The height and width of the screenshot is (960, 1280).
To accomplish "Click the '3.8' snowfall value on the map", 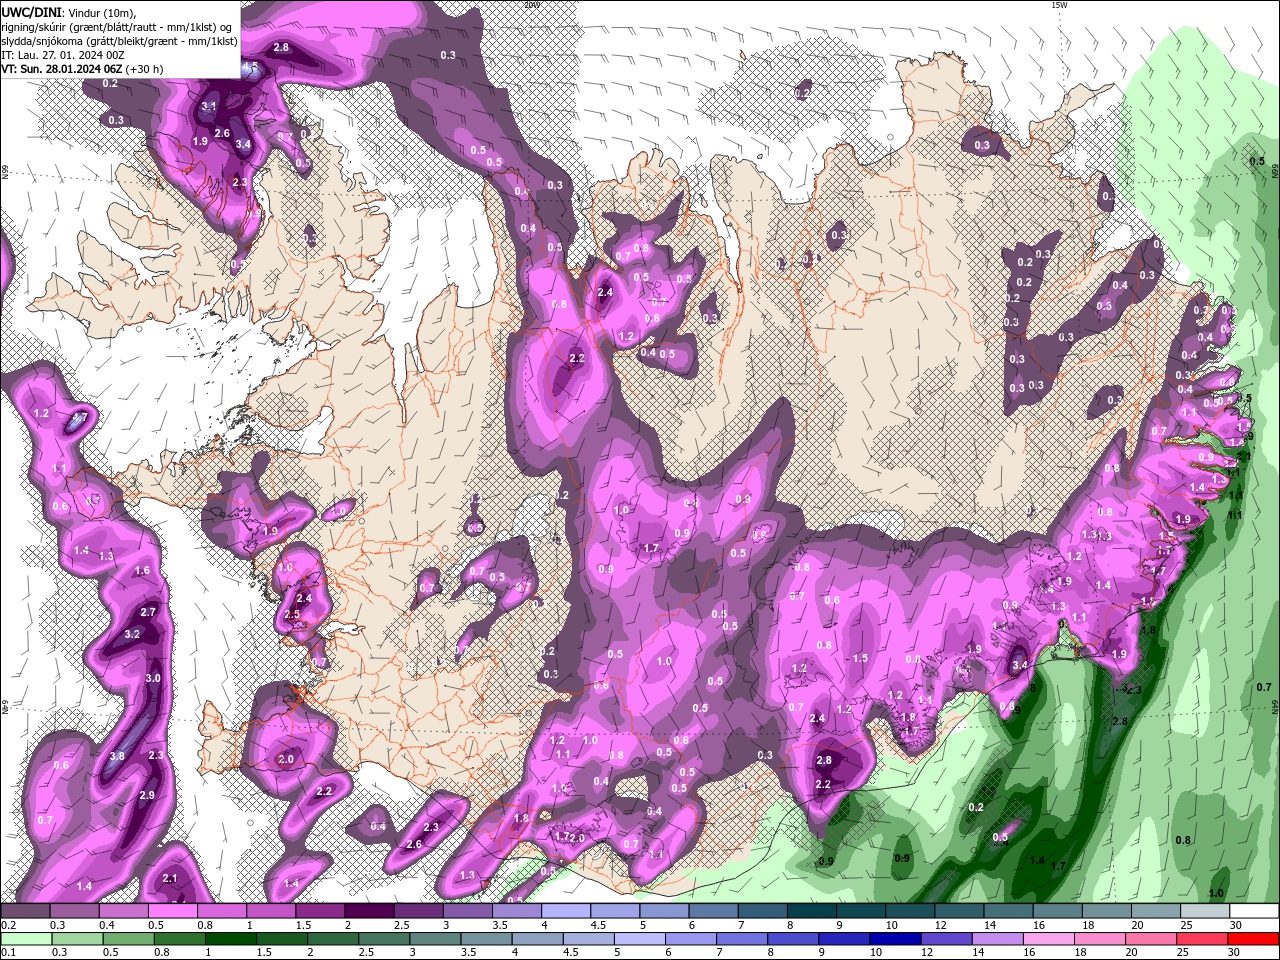I will (x=117, y=756).
